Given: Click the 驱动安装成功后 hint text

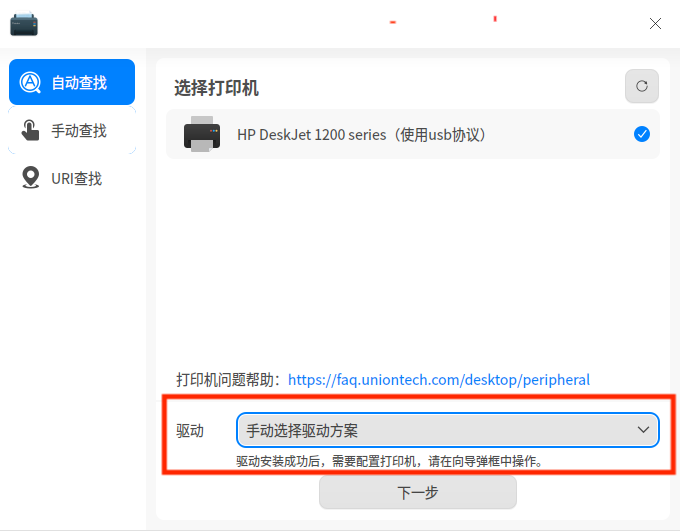Looking at the screenshot, I should (x=389, y=461).
